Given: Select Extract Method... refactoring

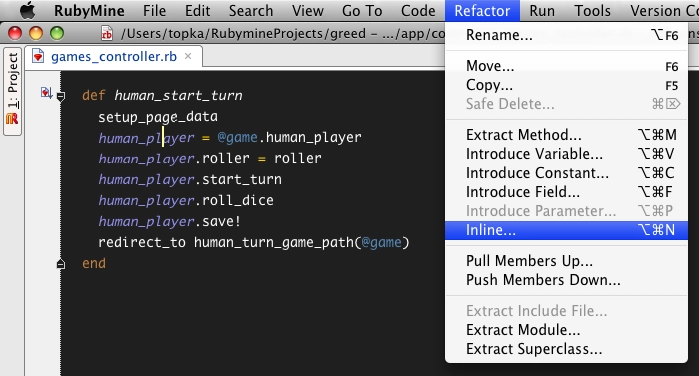Looking at the screenshot, I should pyautogui.click(x=566, y=135).
